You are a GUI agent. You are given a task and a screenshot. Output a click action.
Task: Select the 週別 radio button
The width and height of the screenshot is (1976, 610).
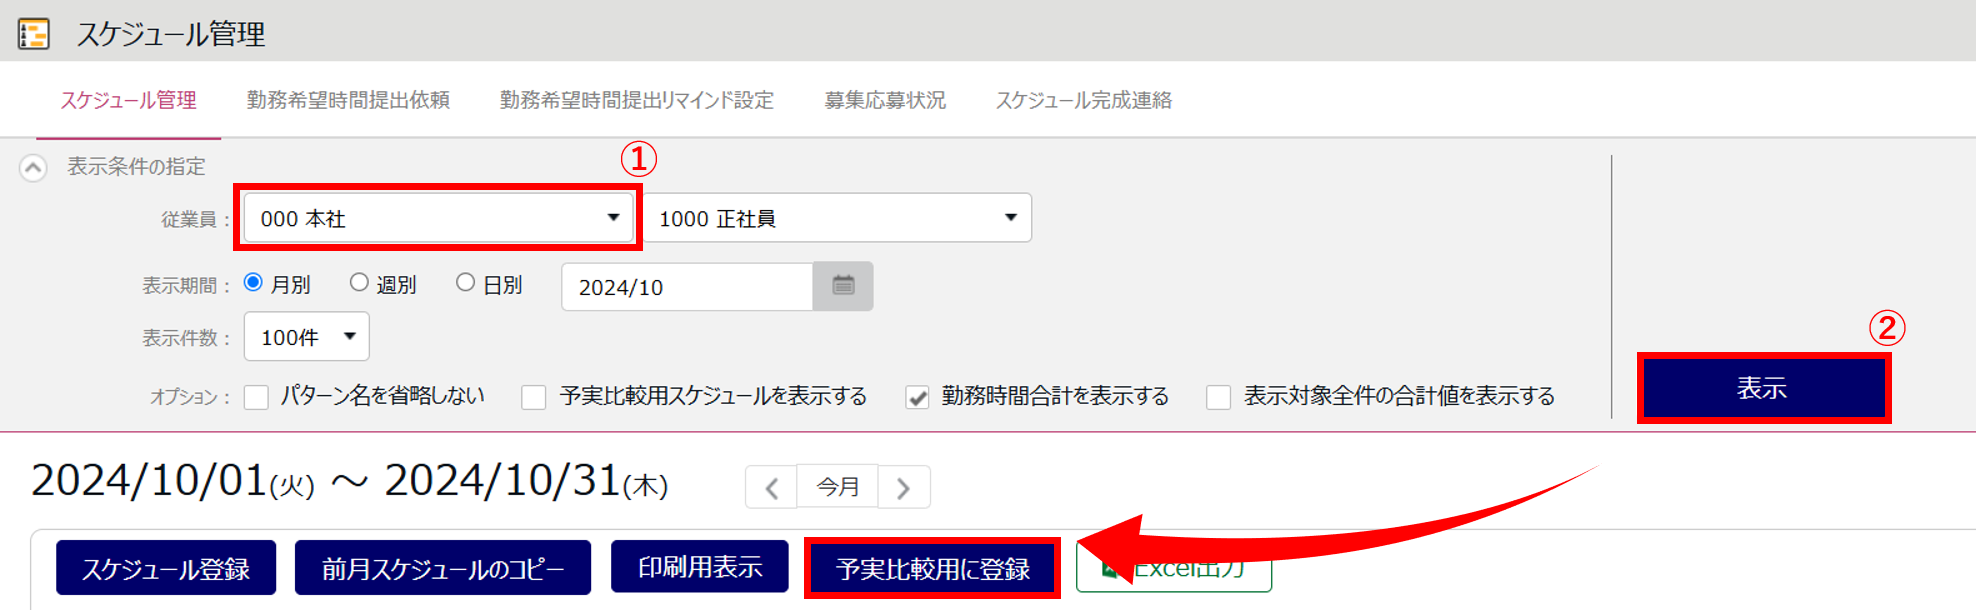359,283
